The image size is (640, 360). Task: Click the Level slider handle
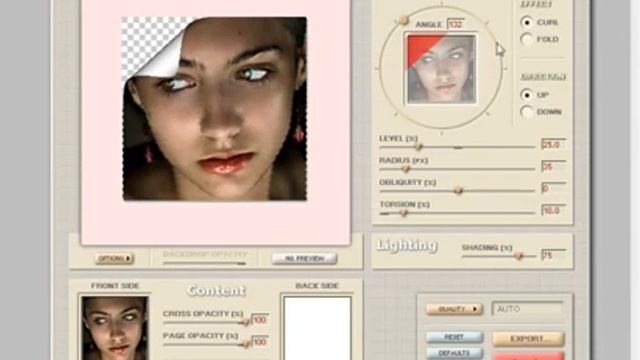(418, 147)
